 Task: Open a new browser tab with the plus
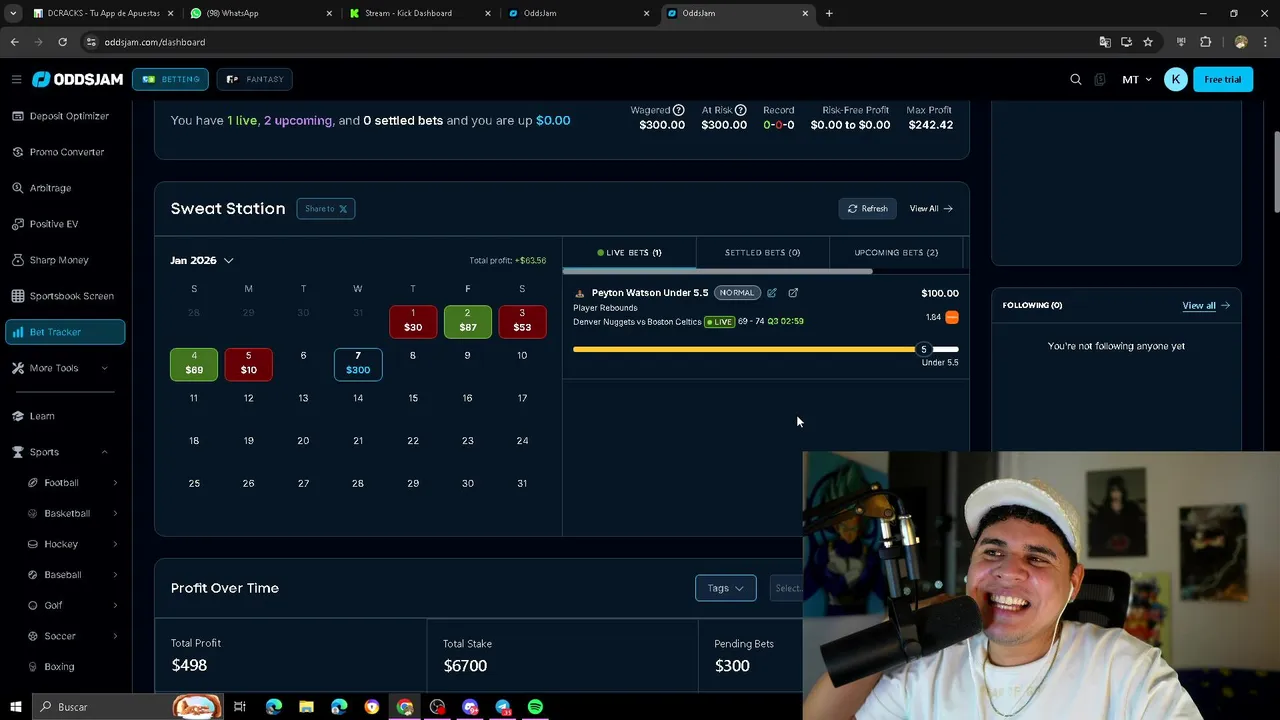point(829,13)
